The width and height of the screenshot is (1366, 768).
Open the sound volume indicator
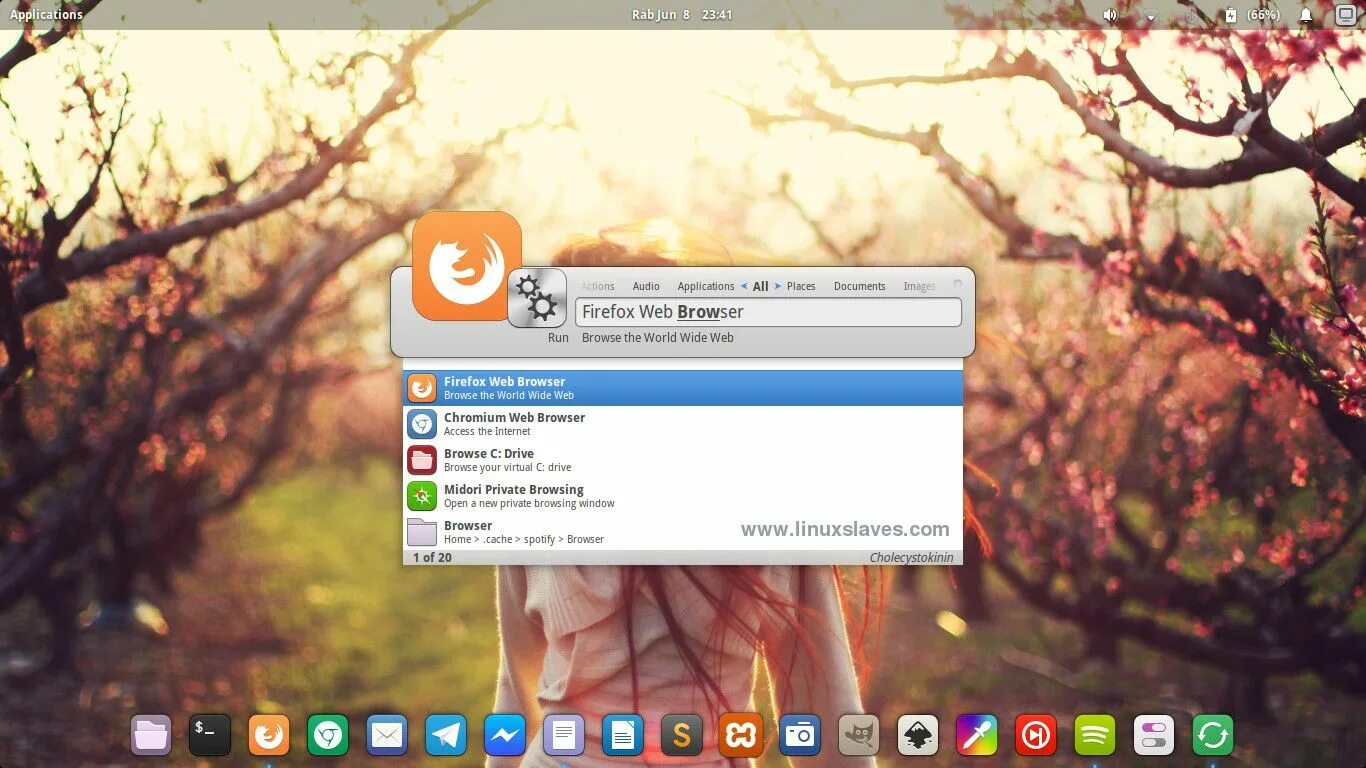pos(1110,15)
